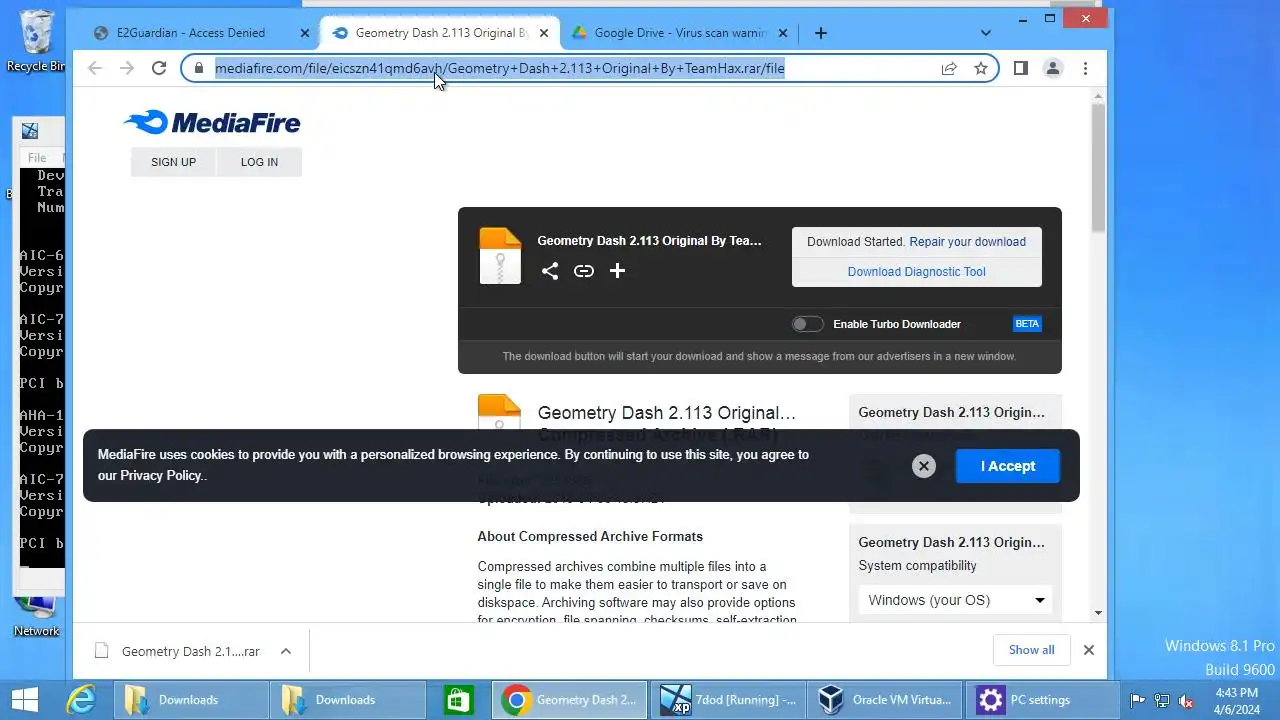The height and width of the screenshot is (720, 1280).
Task: Open the Windows Start button
Action: (x=24, y=699)
